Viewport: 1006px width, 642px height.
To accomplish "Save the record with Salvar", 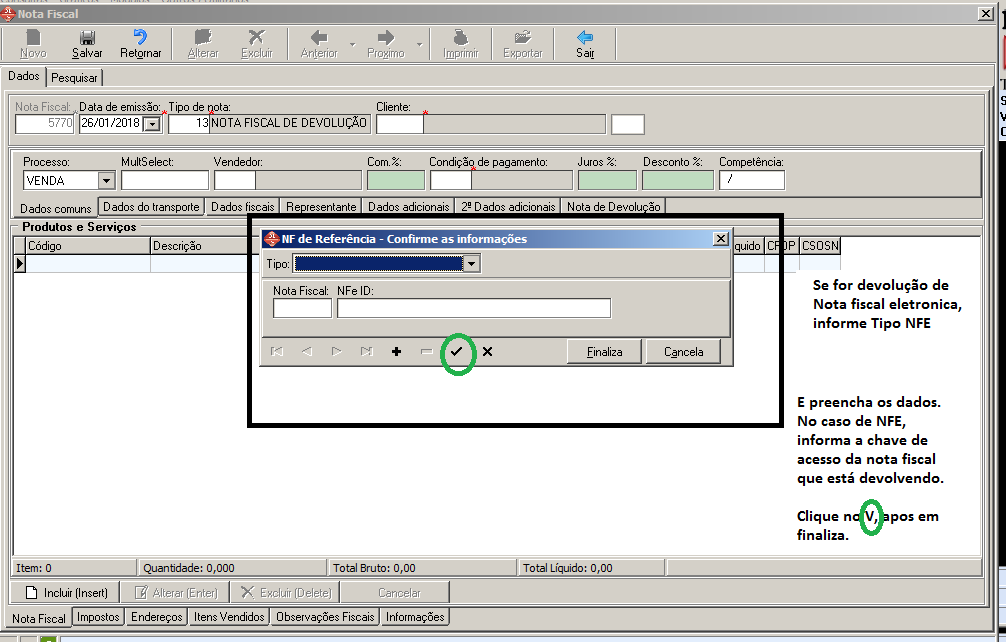I will pos(87,44).
